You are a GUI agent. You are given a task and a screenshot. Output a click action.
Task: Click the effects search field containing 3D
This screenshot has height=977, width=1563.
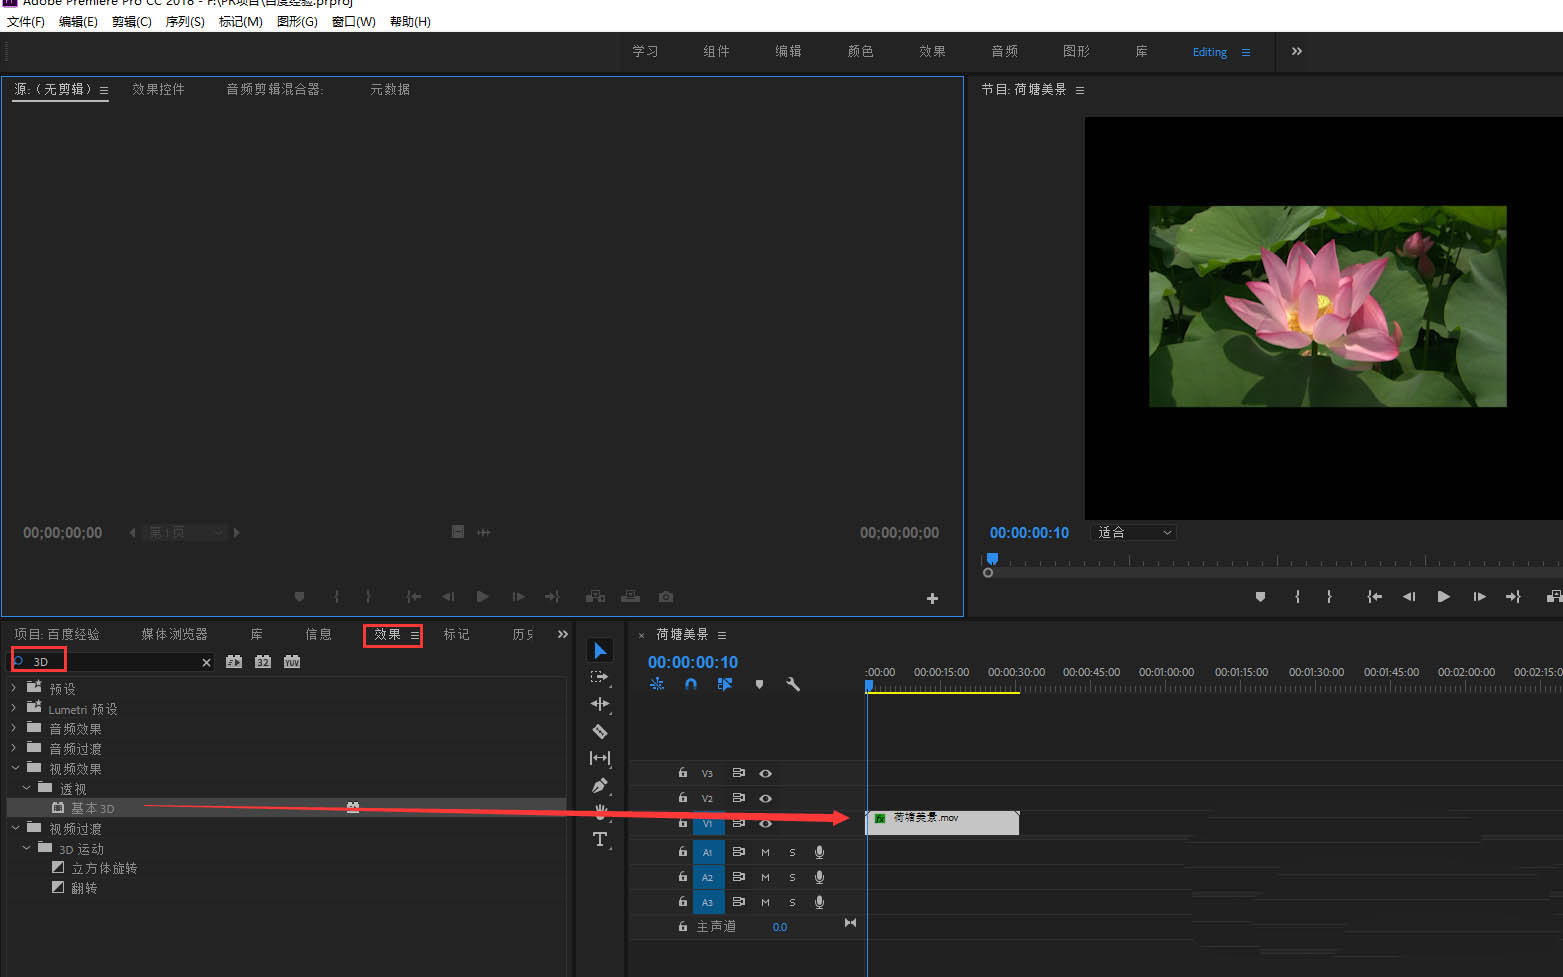click(x=112, y=662)
